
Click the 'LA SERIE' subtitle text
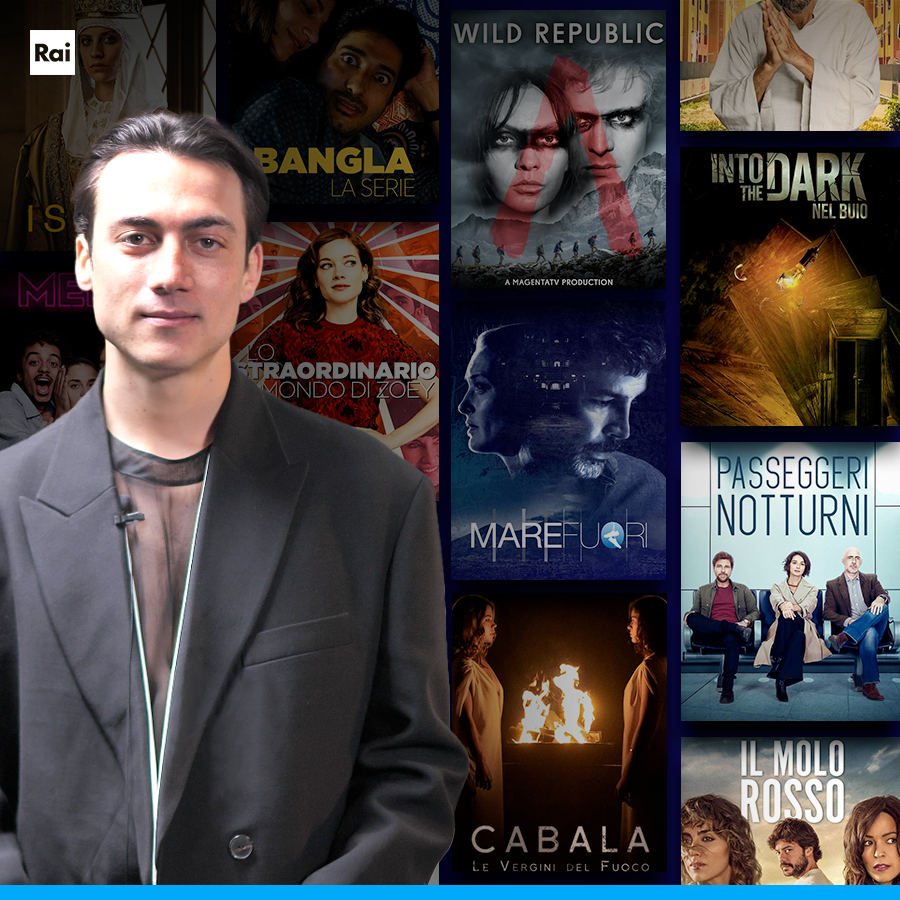(x=373, y=188)
